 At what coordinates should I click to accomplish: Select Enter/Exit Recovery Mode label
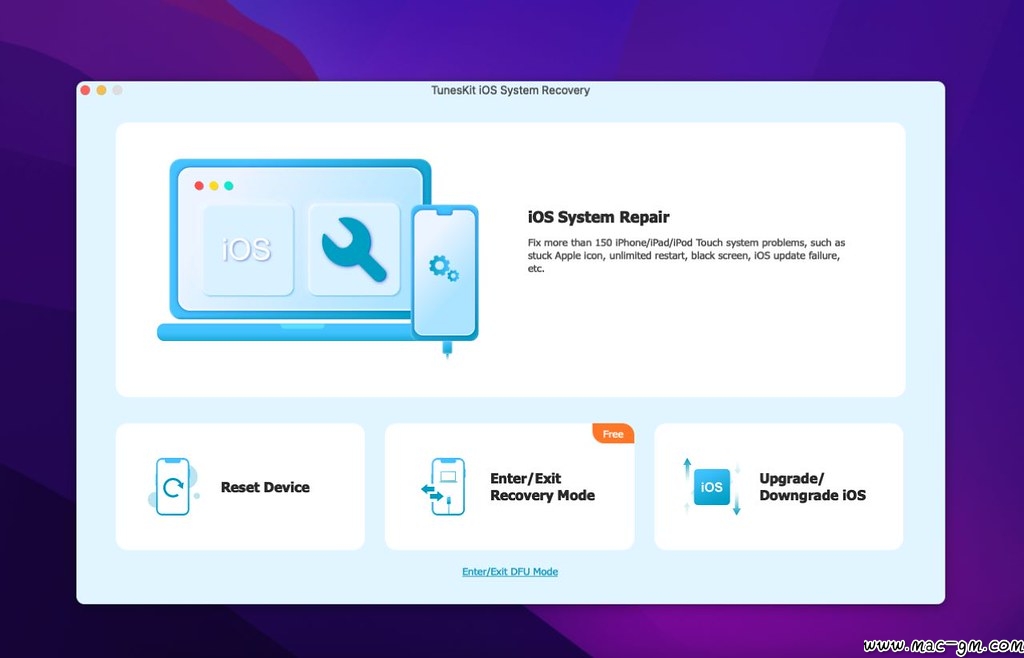coord(542,487)
